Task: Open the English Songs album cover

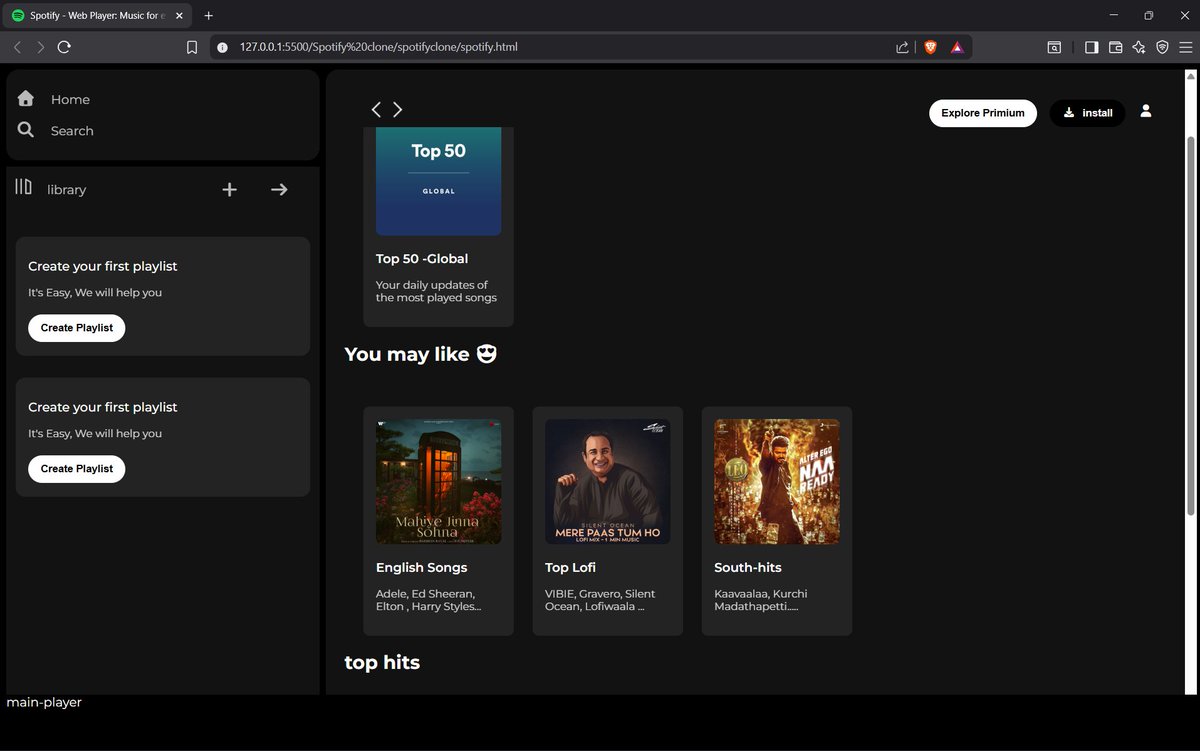Action: click(439, 482)
